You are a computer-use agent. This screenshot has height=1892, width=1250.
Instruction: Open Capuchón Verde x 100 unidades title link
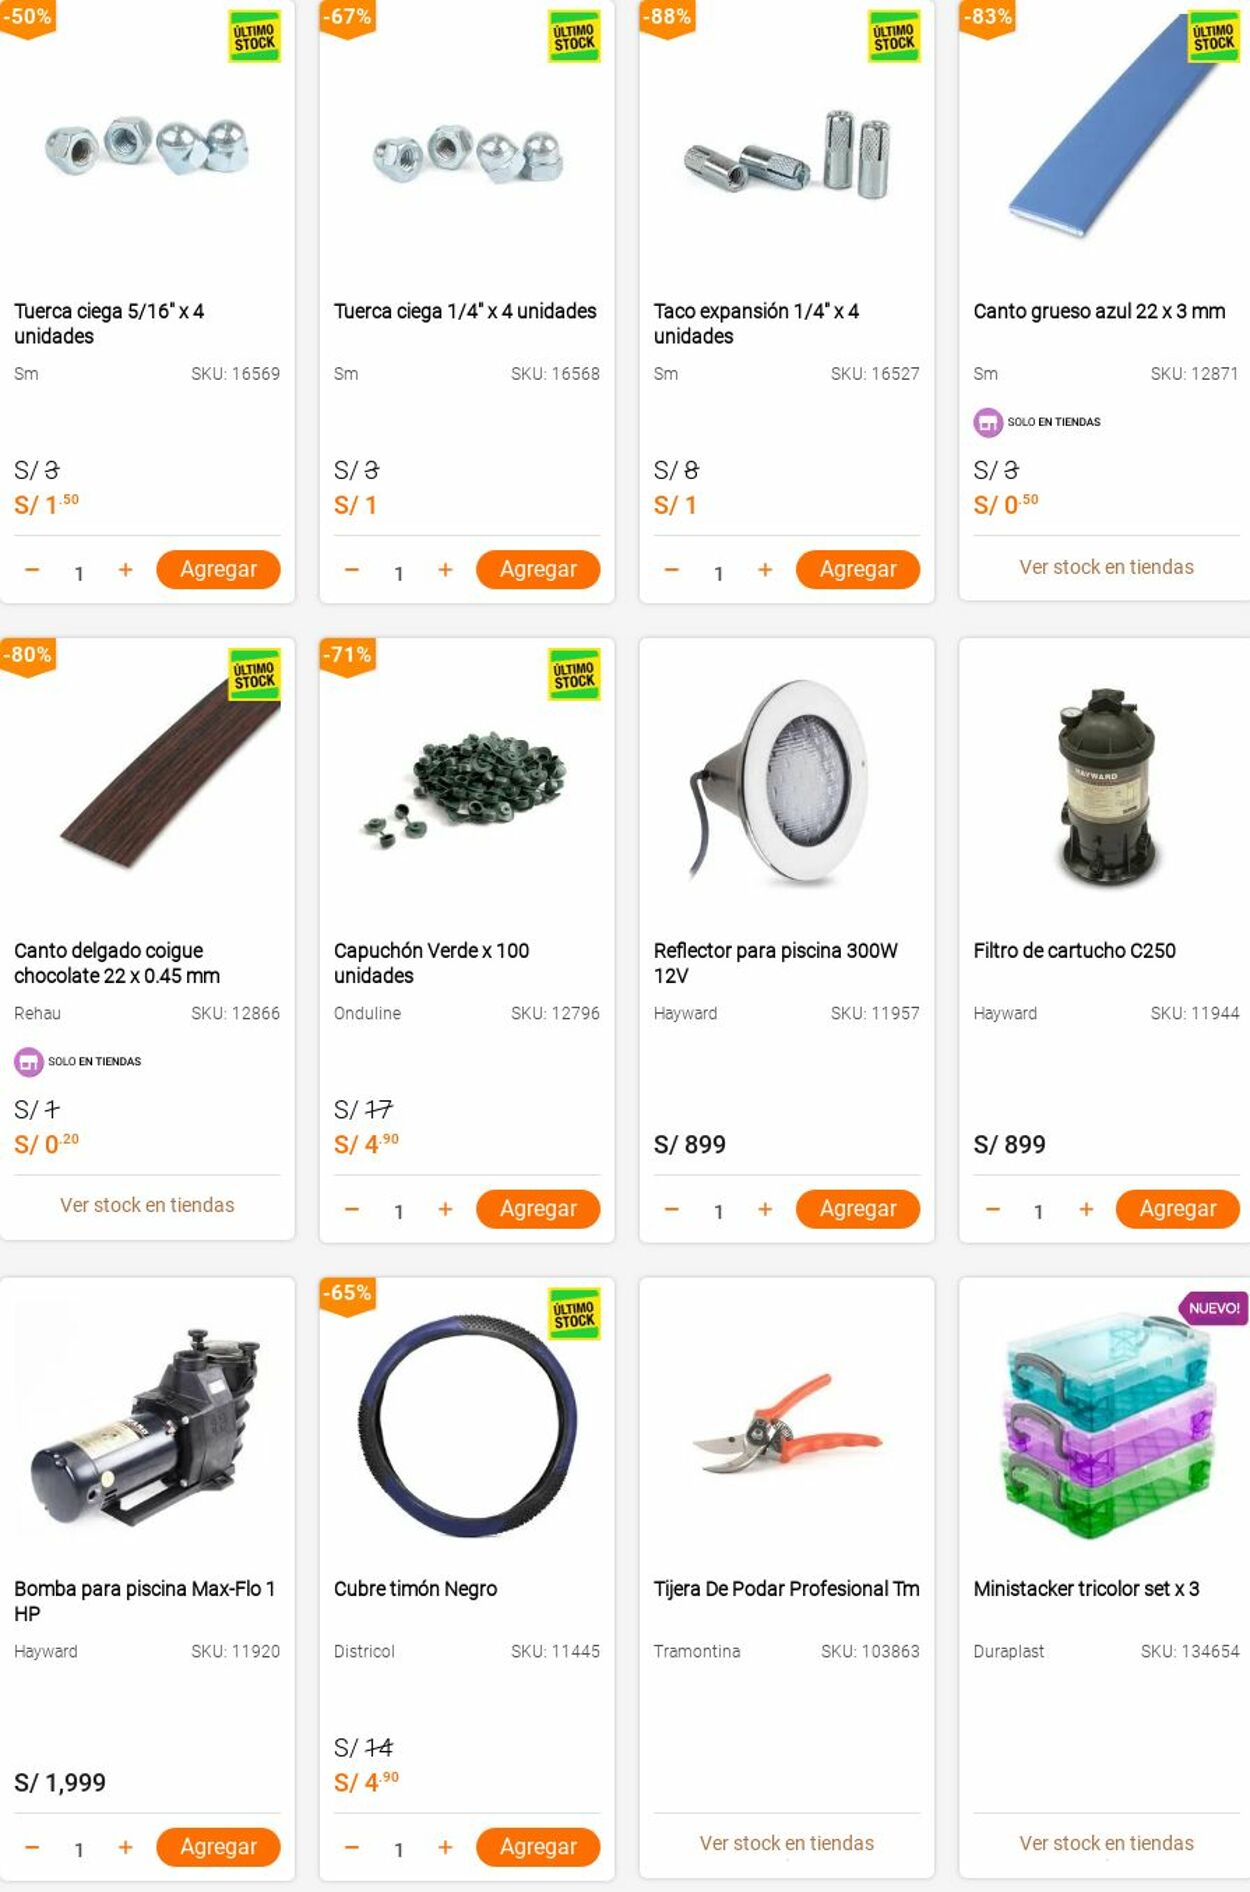[431, 963]
